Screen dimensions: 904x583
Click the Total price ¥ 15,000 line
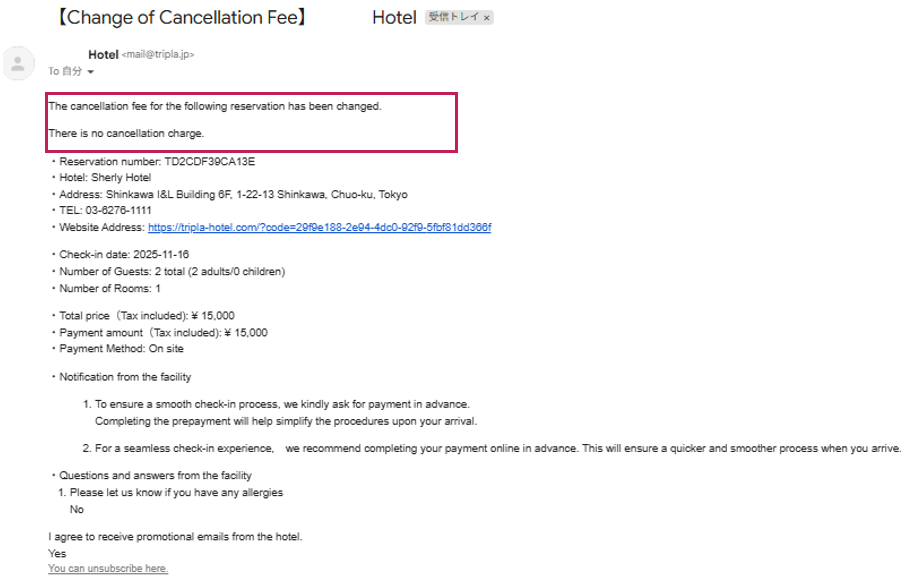tap(146, 316)
